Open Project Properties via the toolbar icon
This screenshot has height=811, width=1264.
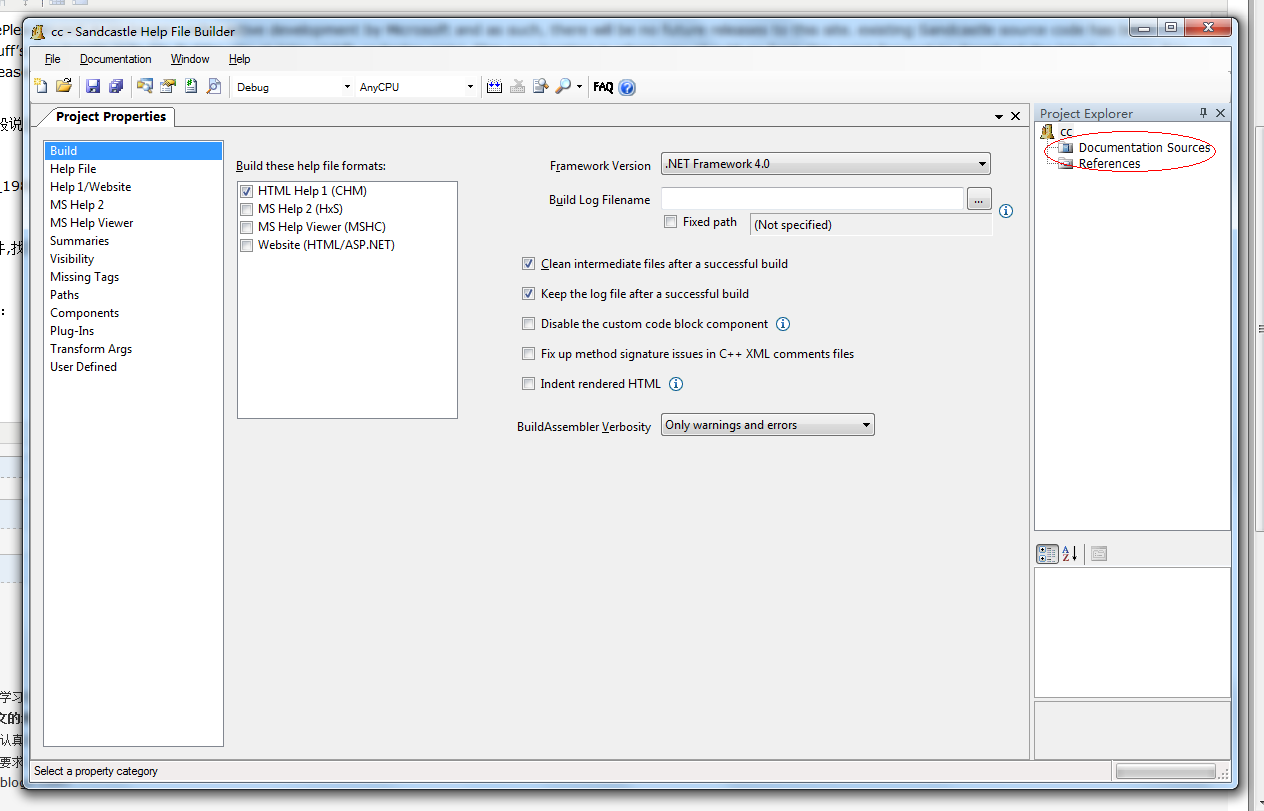168,87
